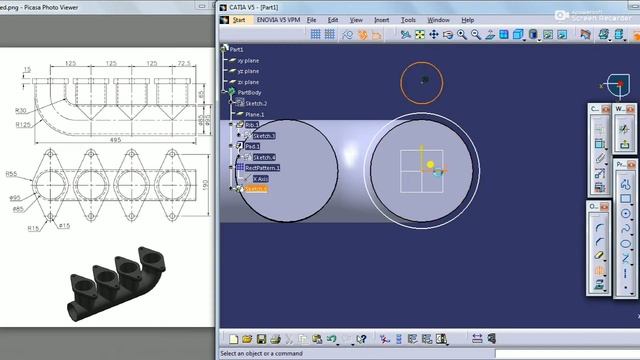This screenshot has width=640, height=360.
Task: Open Spline tool flyout arrow
Action: pyautogui.click(x=632, y=234)
